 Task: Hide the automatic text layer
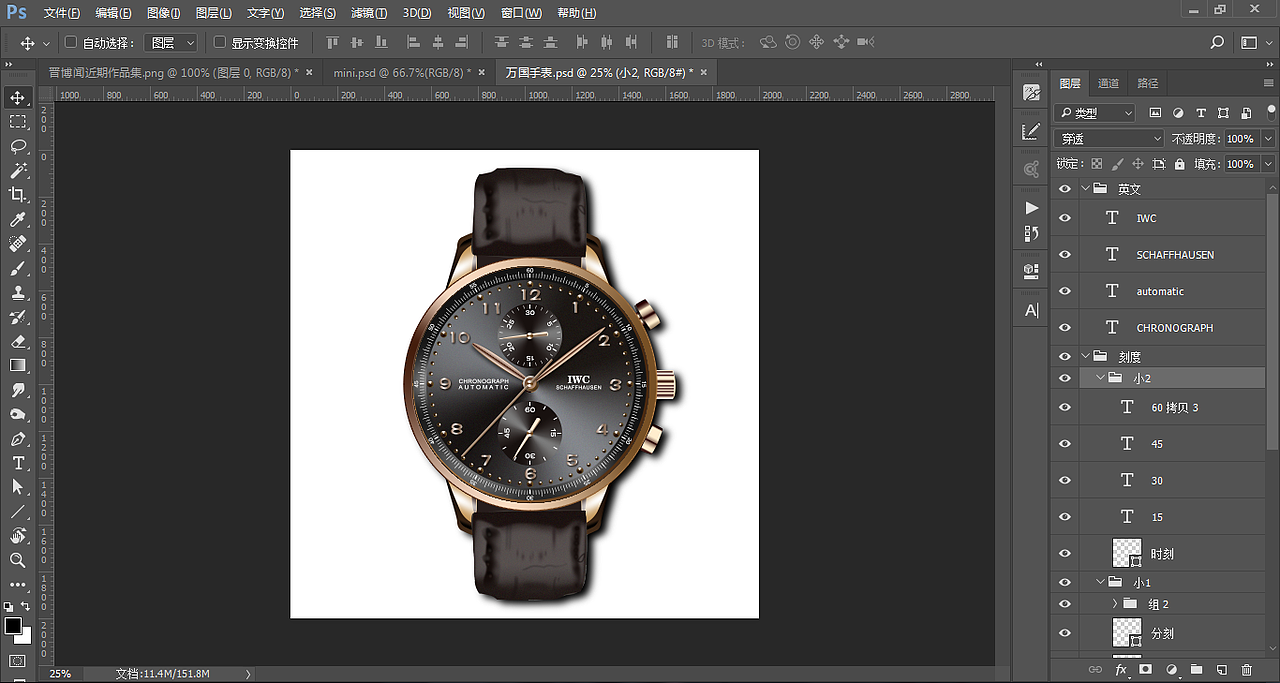(x=1065, y=291)
